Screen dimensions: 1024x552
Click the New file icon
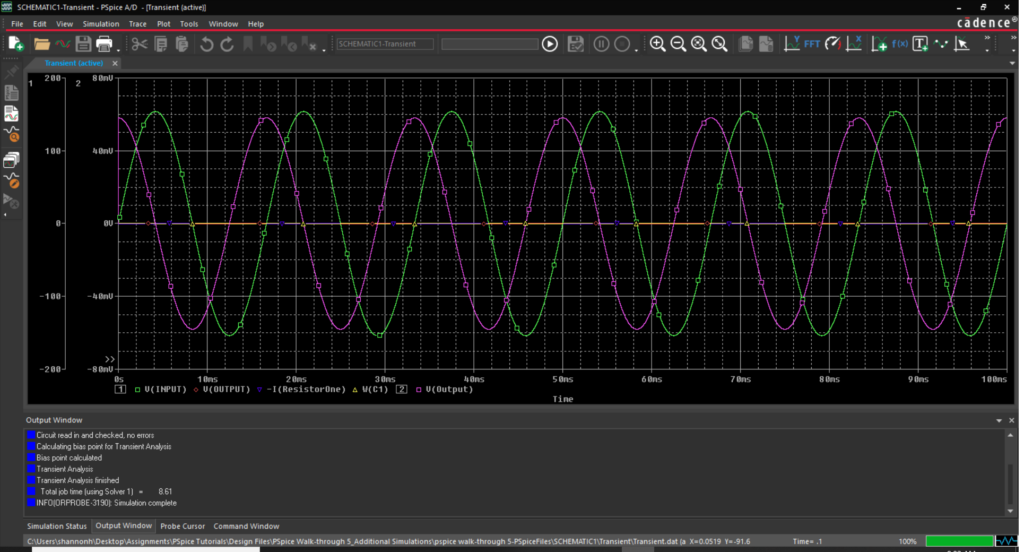[16, 44]
